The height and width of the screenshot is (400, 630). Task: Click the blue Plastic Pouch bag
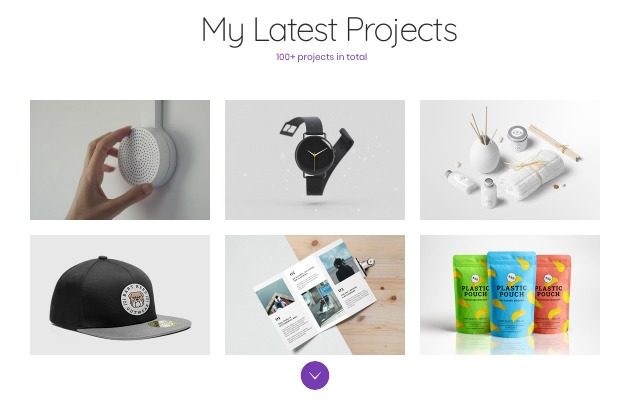(511, 294)
